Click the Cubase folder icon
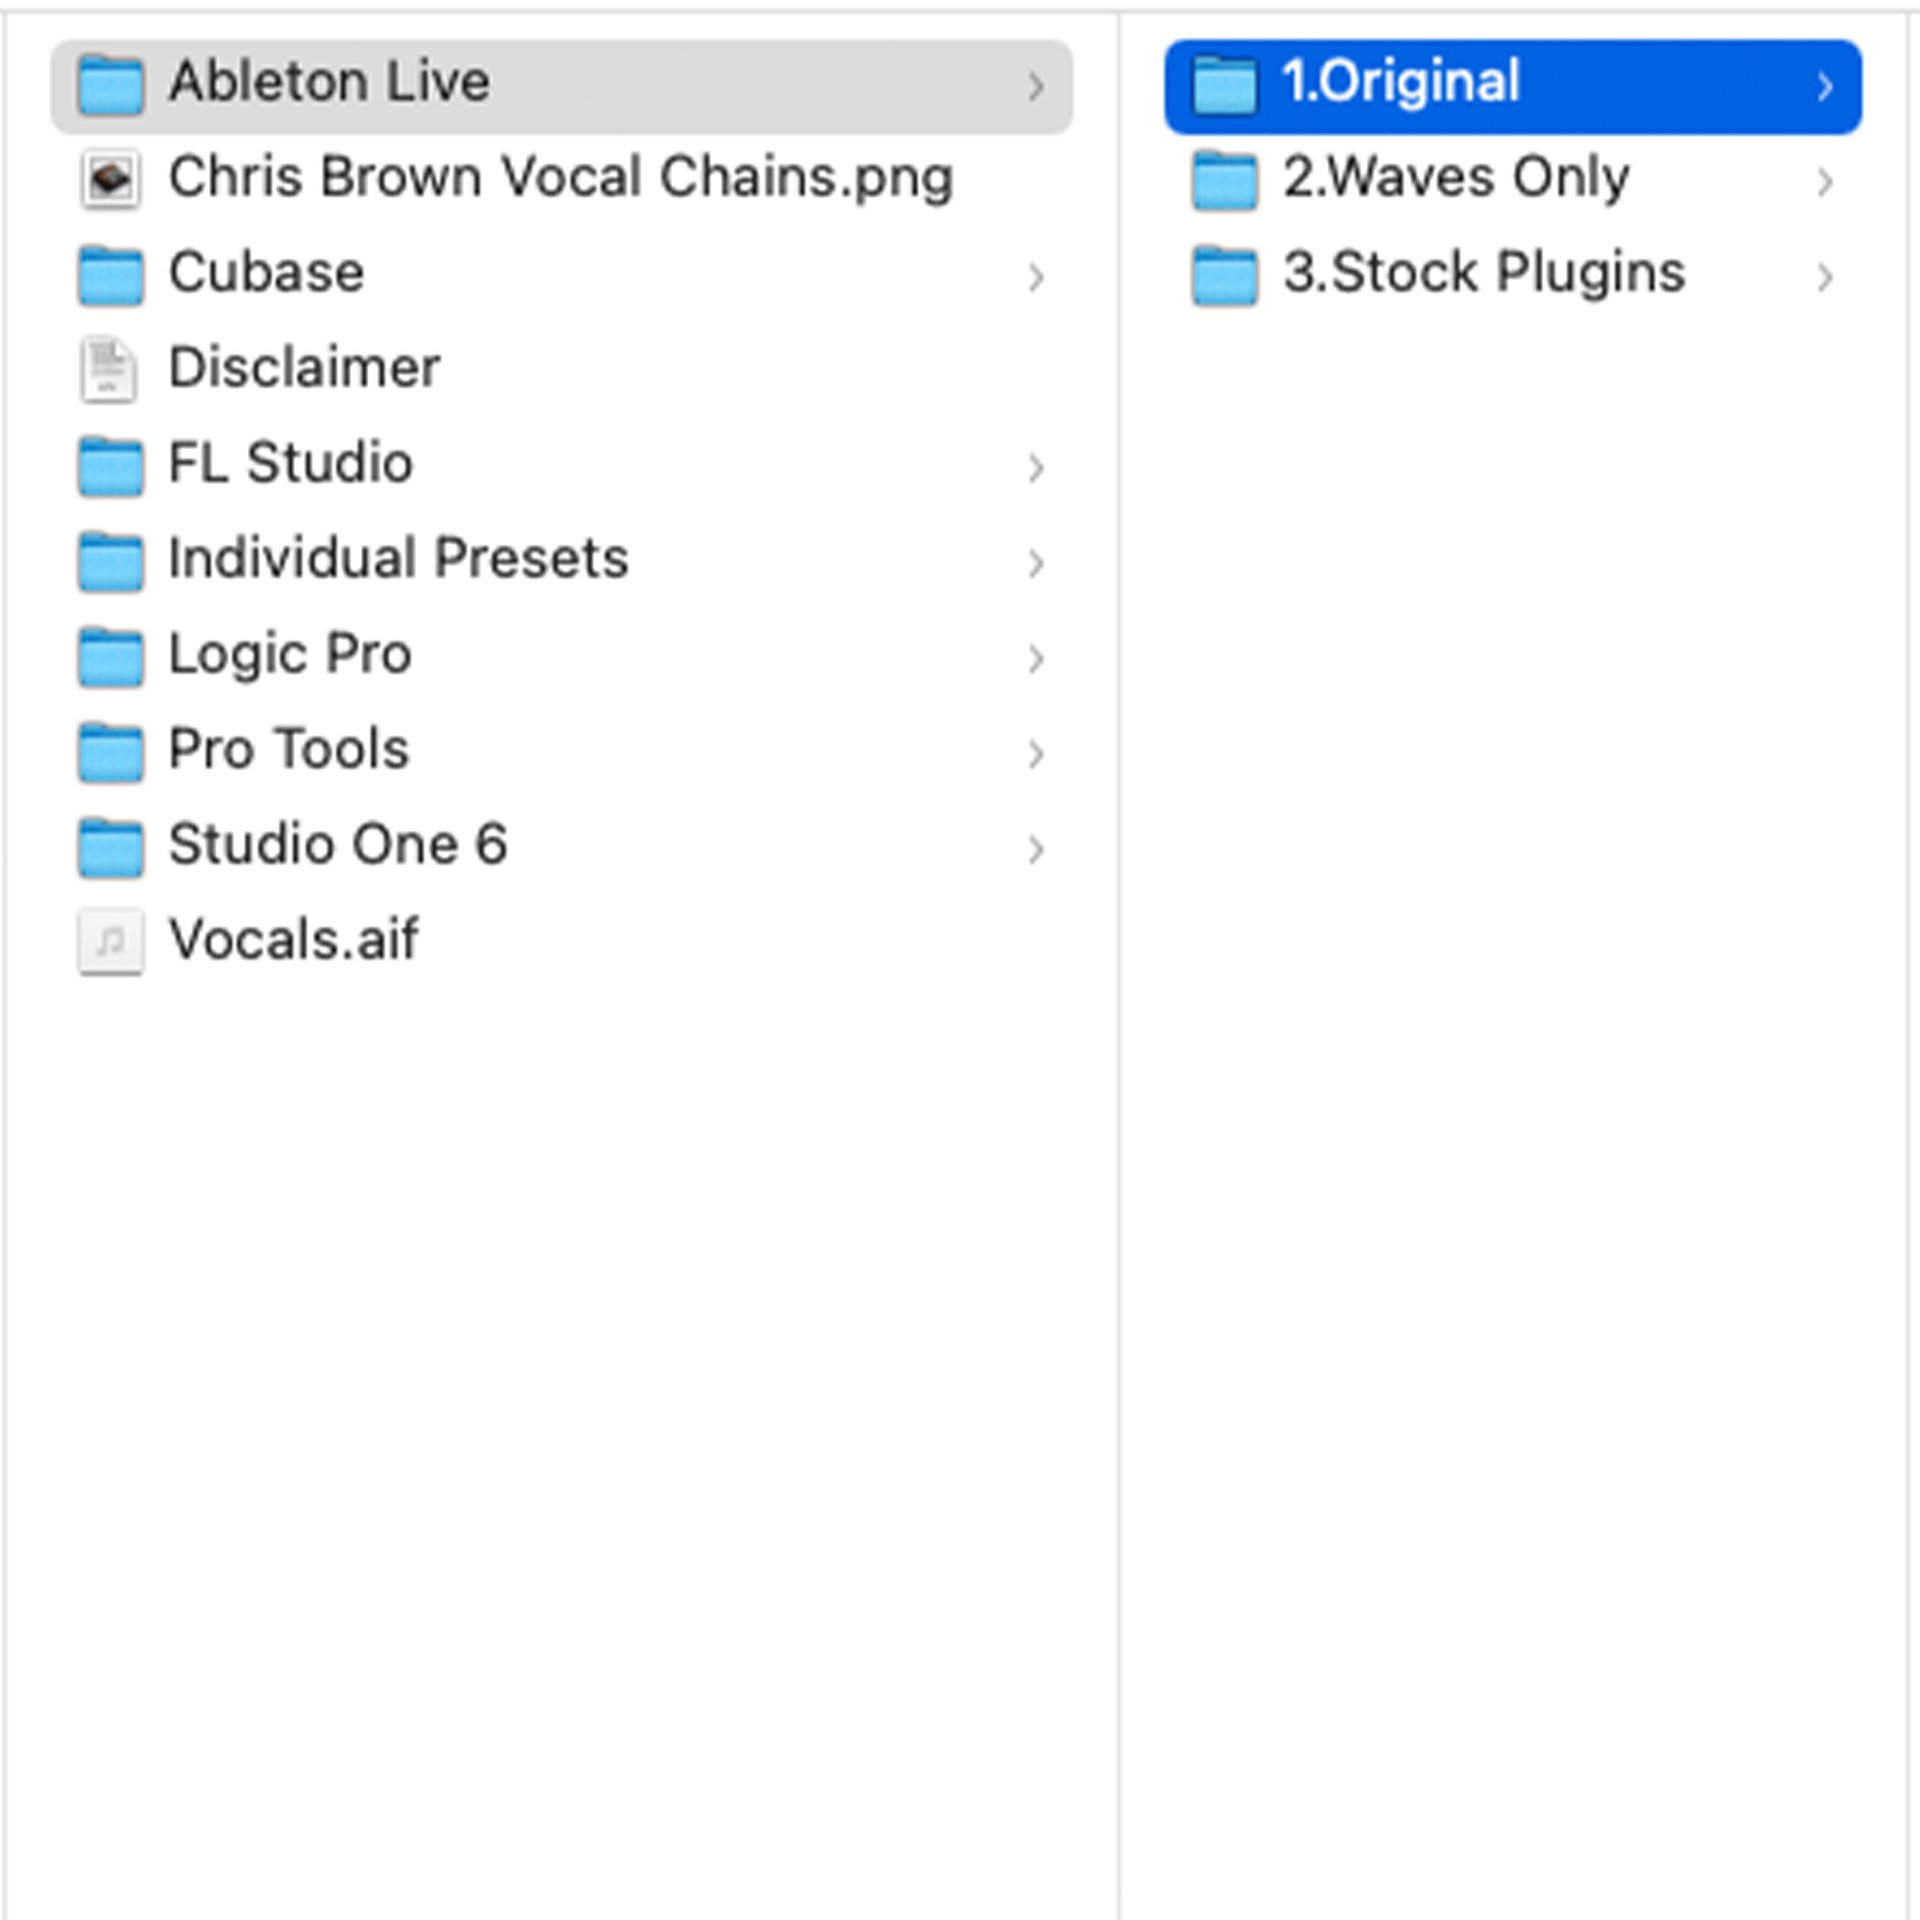 [x=110, y=275]
